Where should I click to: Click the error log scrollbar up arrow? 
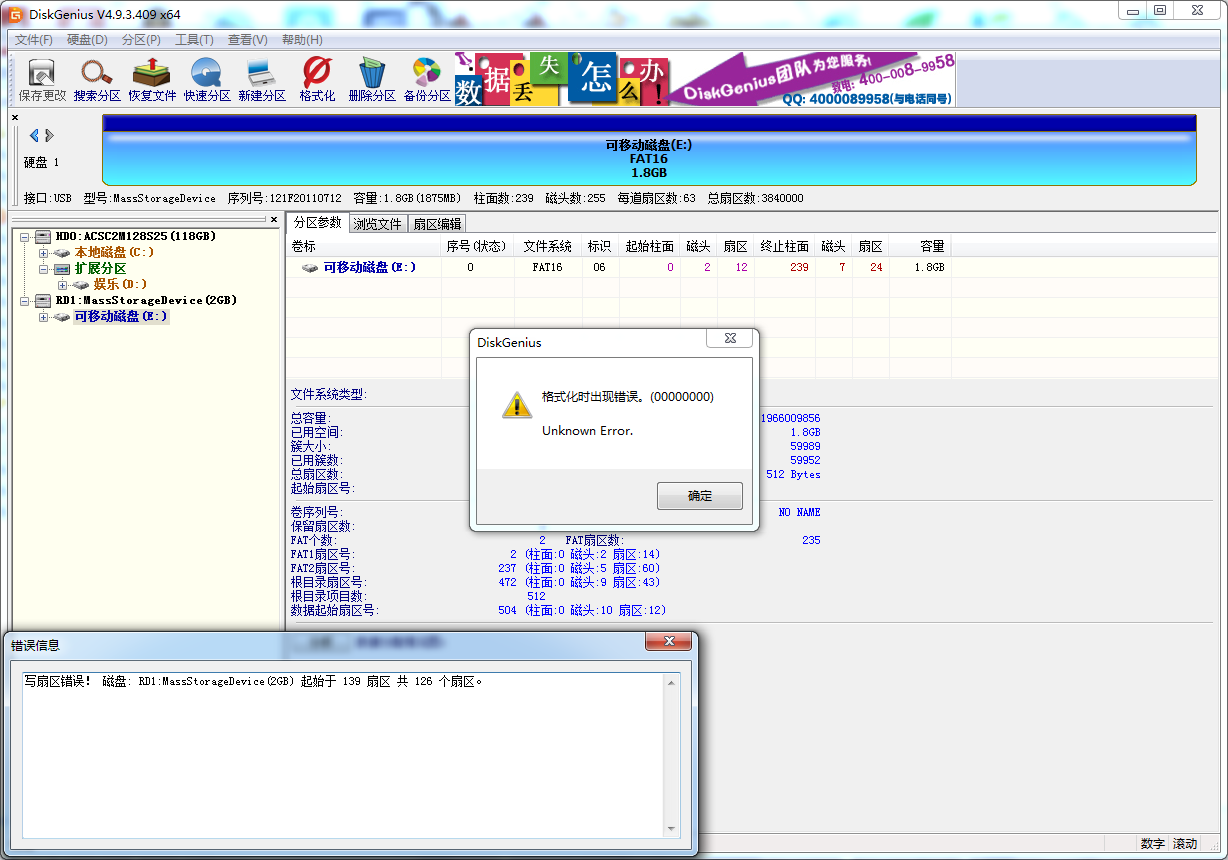click(x=672, y=683)
